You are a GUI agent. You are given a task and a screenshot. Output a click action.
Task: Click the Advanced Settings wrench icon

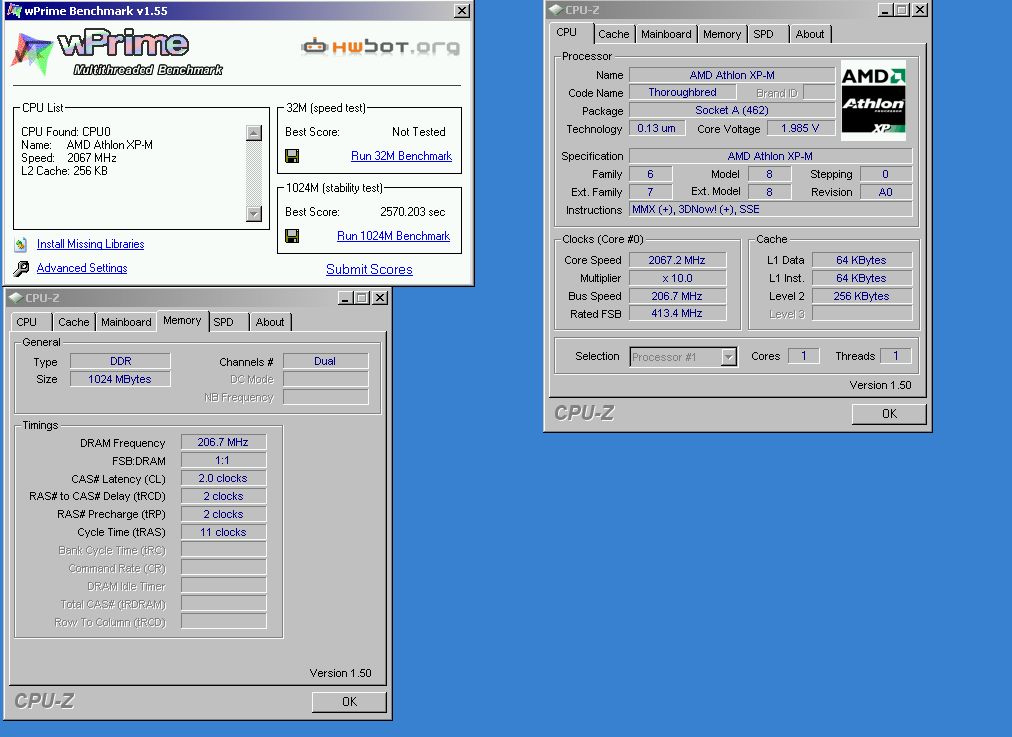click(21, 268)
